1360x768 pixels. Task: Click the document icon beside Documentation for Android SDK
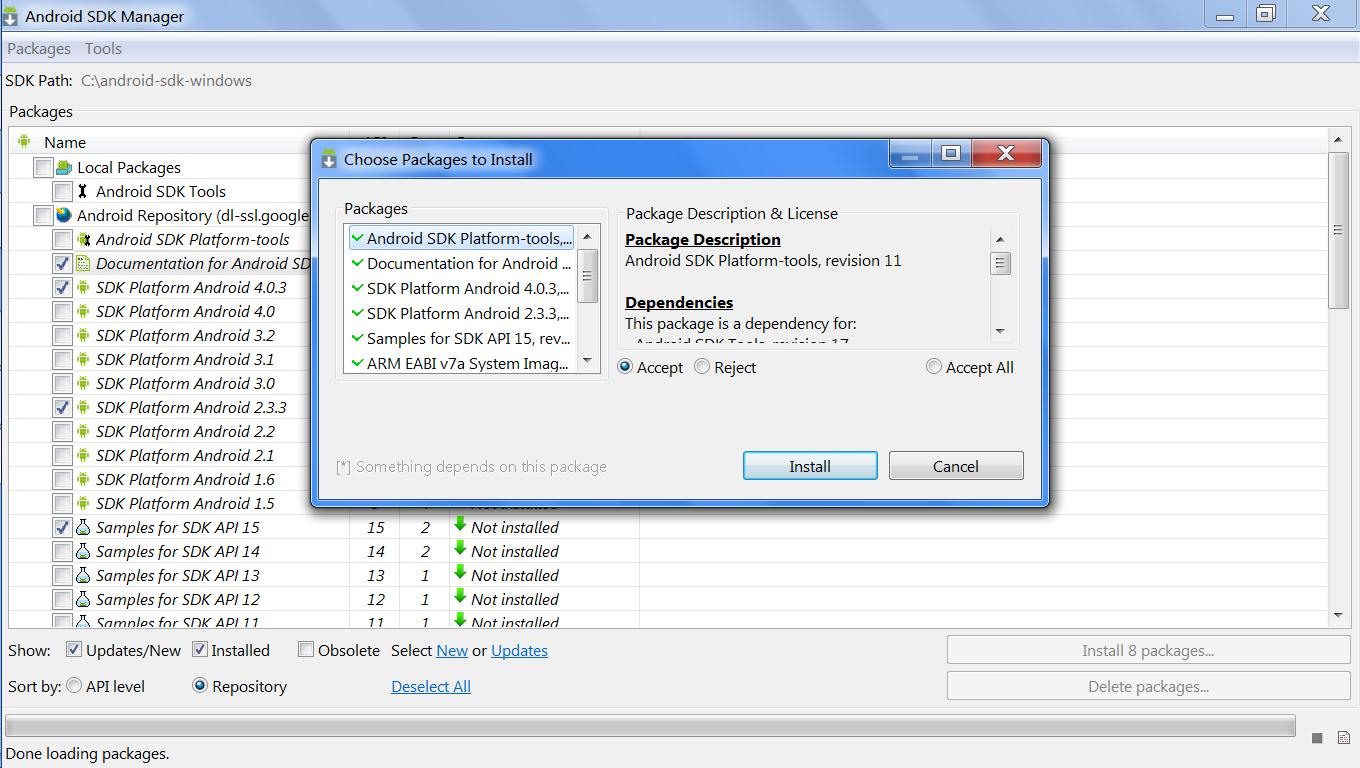coord(83,263)
